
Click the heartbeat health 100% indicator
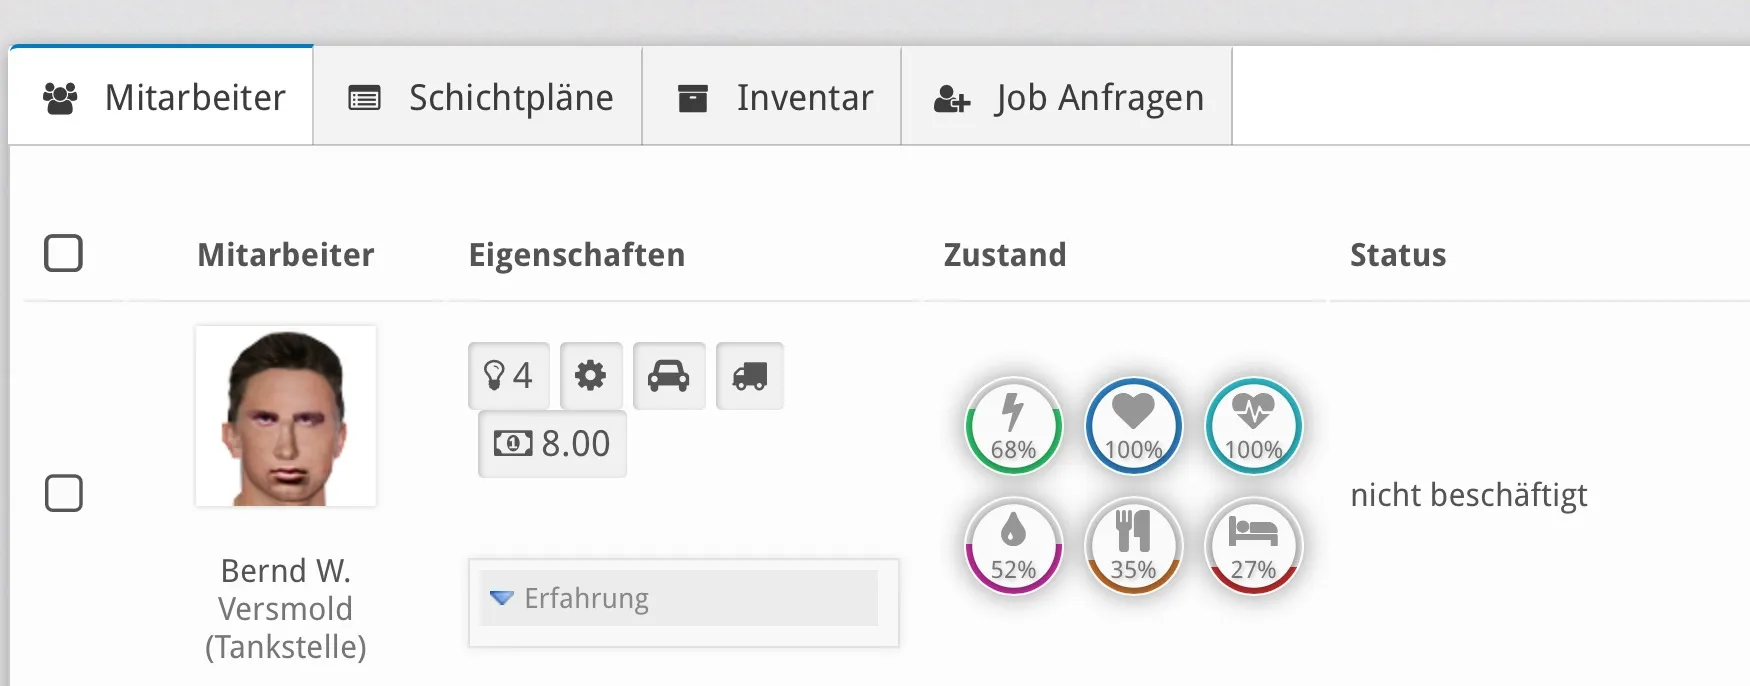[x=1253, y=426]
